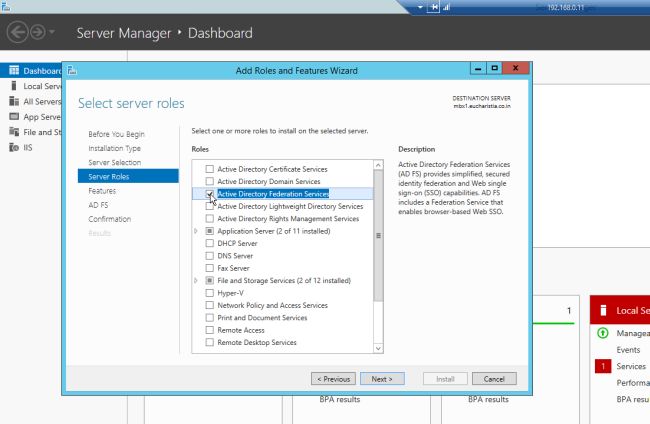Click red Services alert count badge

[603, 366]
